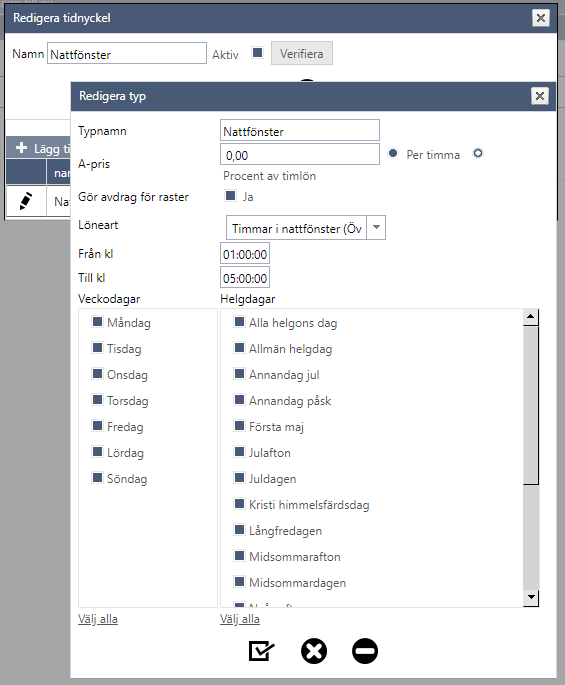This screenshot has height=685, width=565.
Task: Click the Helgdagar list scrollbar thumb
Action: pyautogui.click(x=531, y=405)
